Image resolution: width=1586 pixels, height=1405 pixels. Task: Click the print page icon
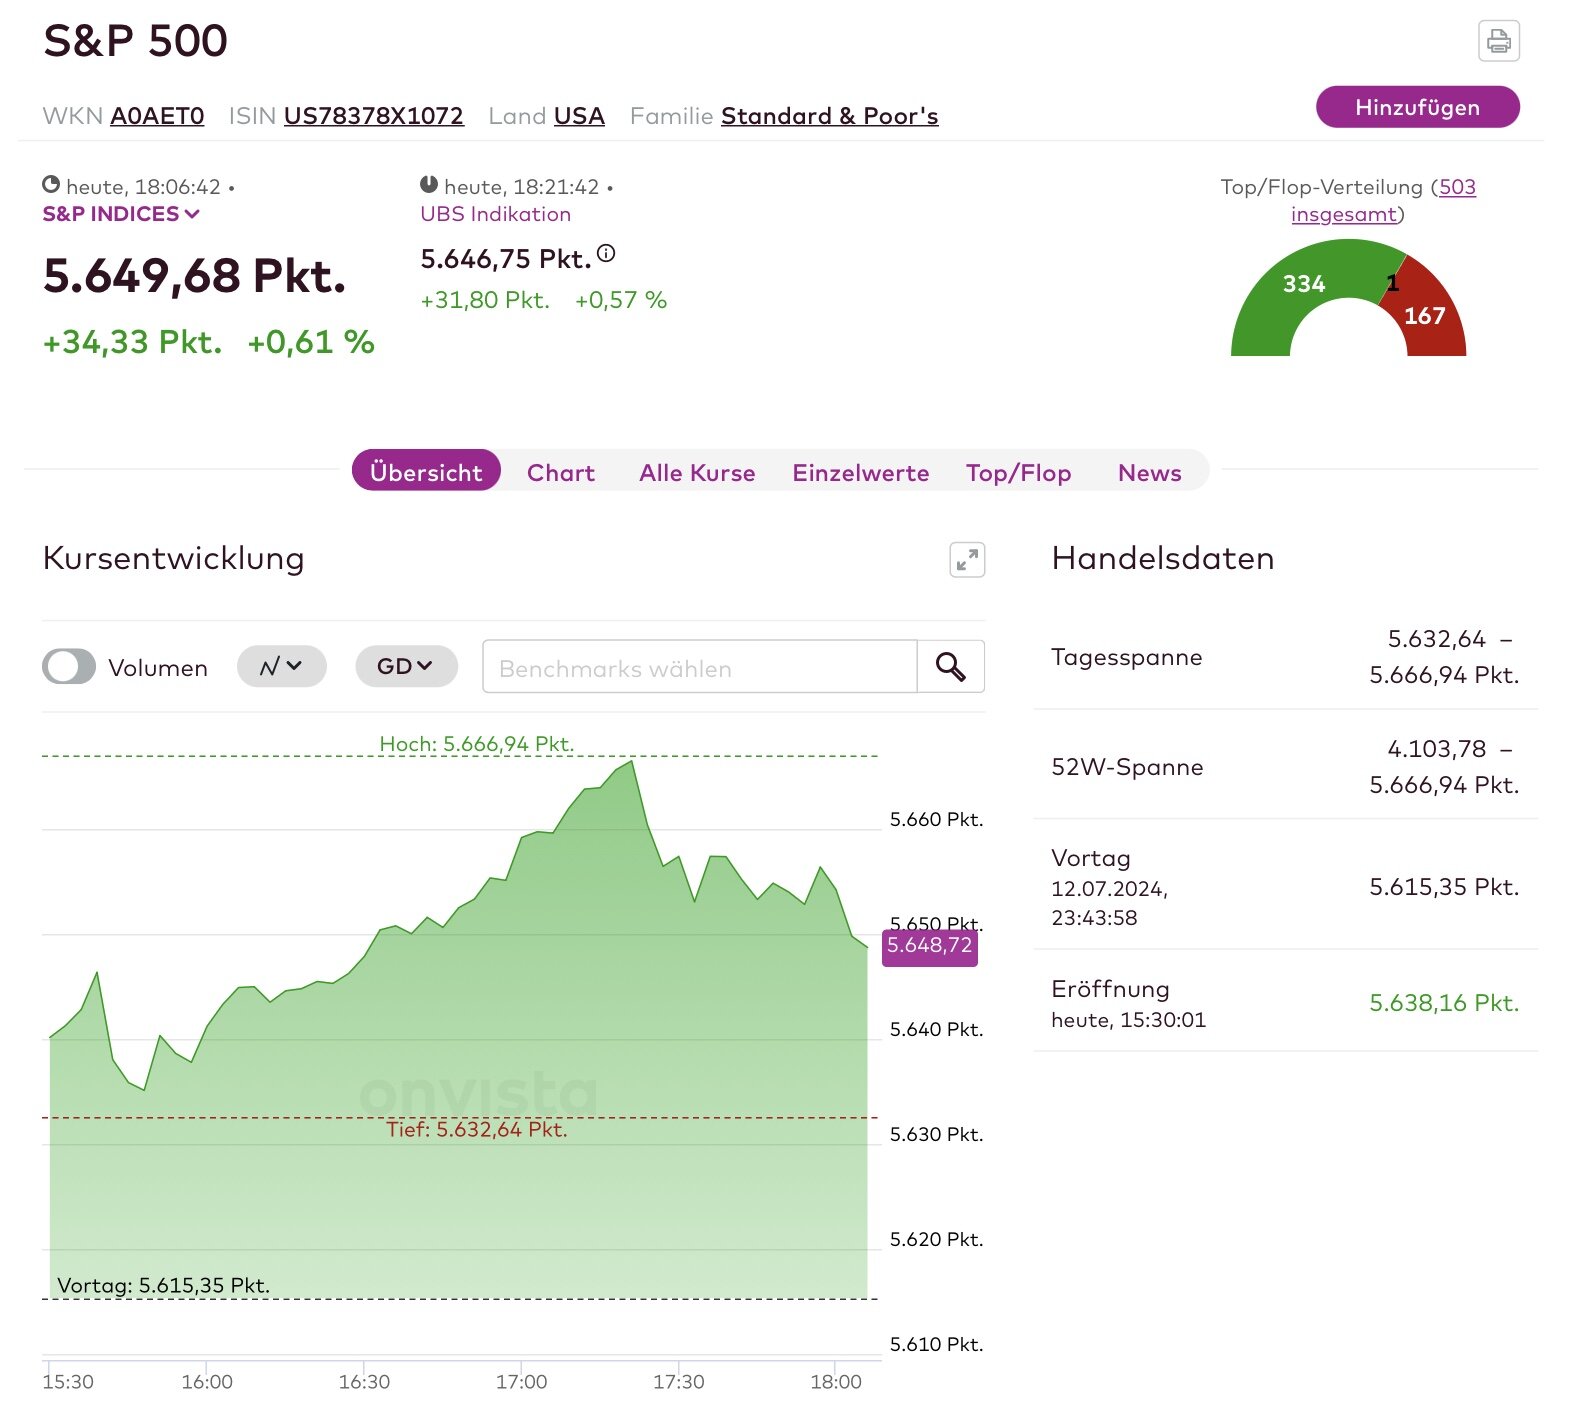[1498, 41]
